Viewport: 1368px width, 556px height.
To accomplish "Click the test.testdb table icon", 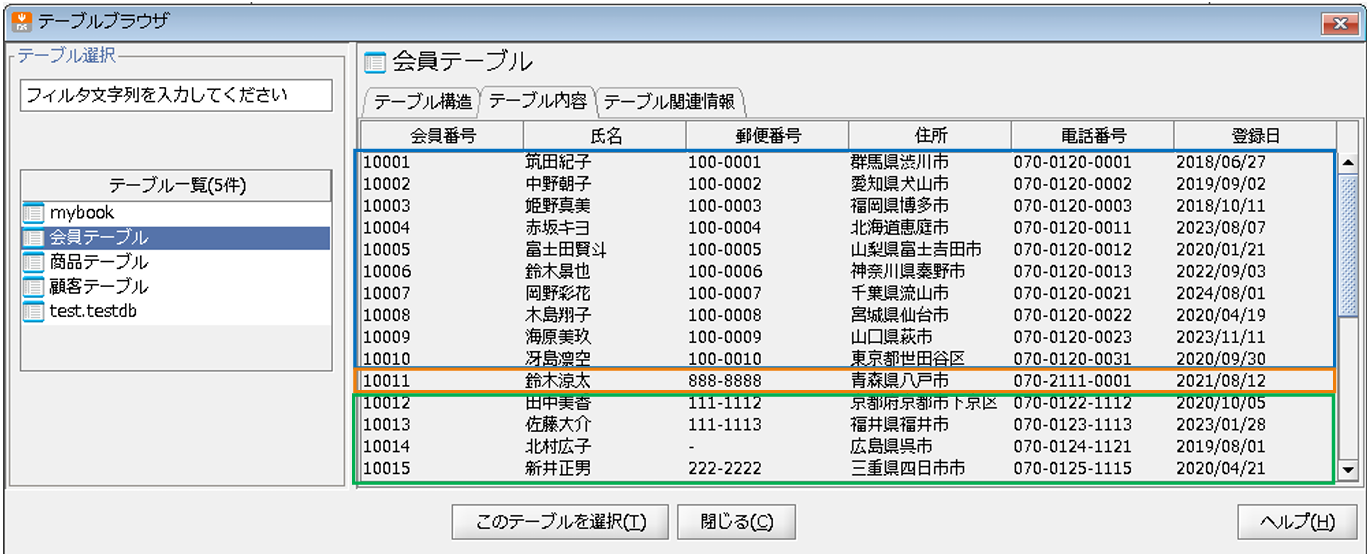I will [34, 311].
